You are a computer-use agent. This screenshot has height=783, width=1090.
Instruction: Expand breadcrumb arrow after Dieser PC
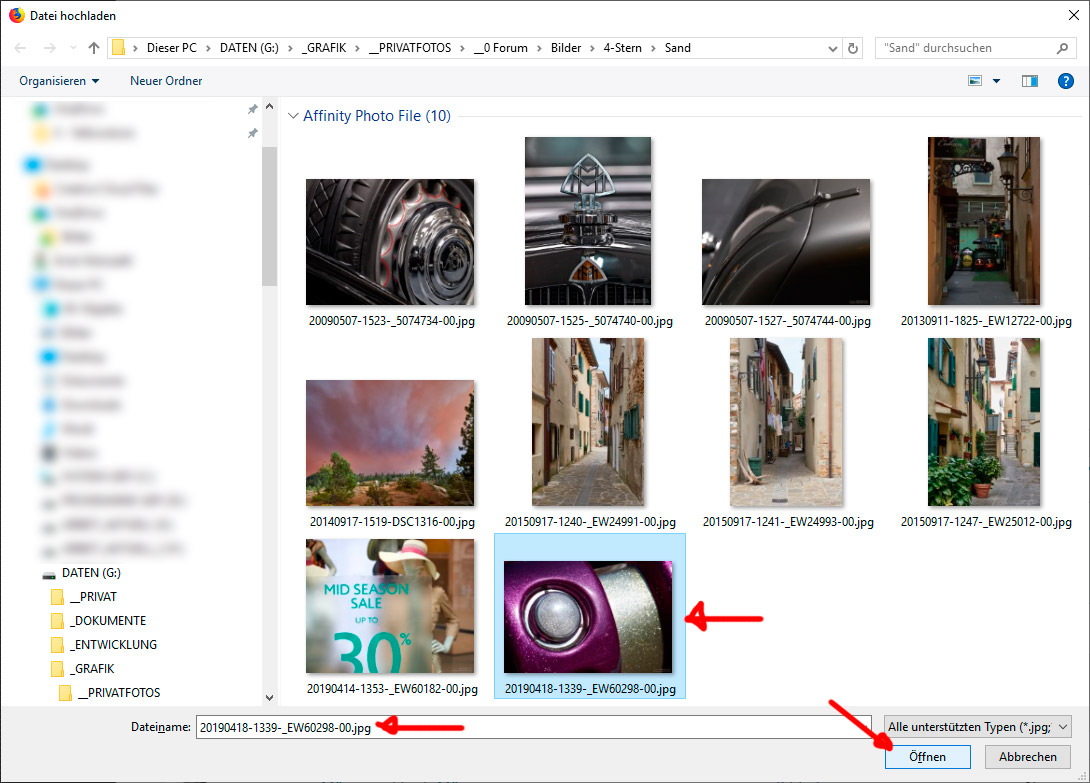(x=208, y=48)
